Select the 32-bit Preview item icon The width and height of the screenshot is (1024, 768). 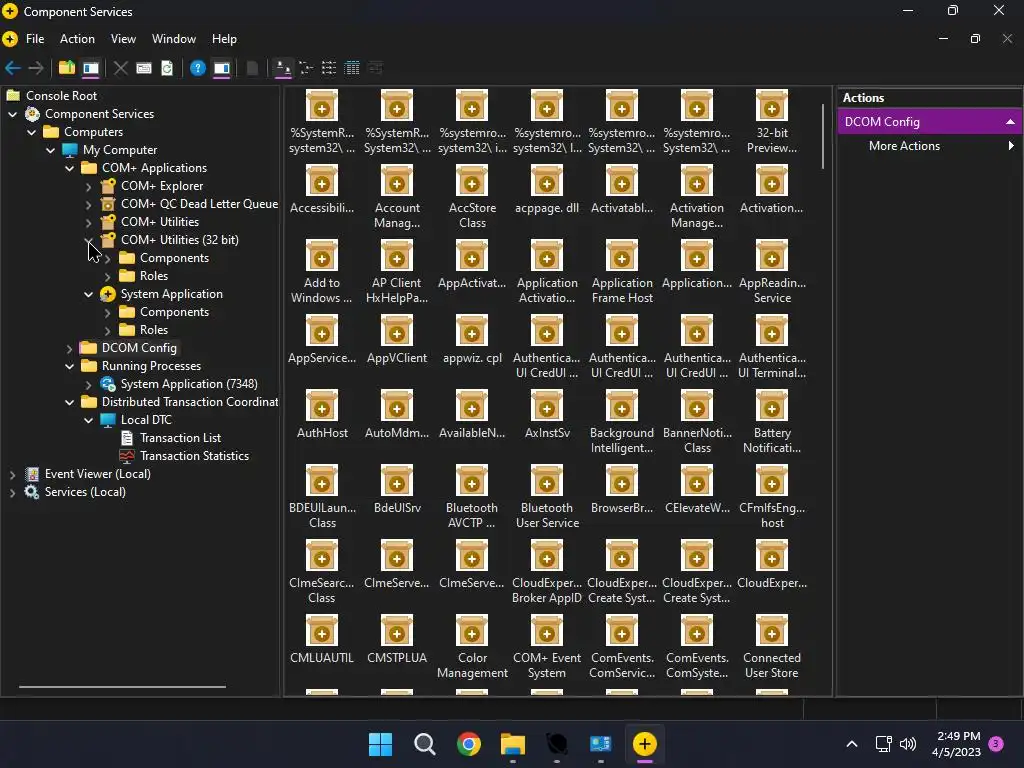click(x=771, y=106)
